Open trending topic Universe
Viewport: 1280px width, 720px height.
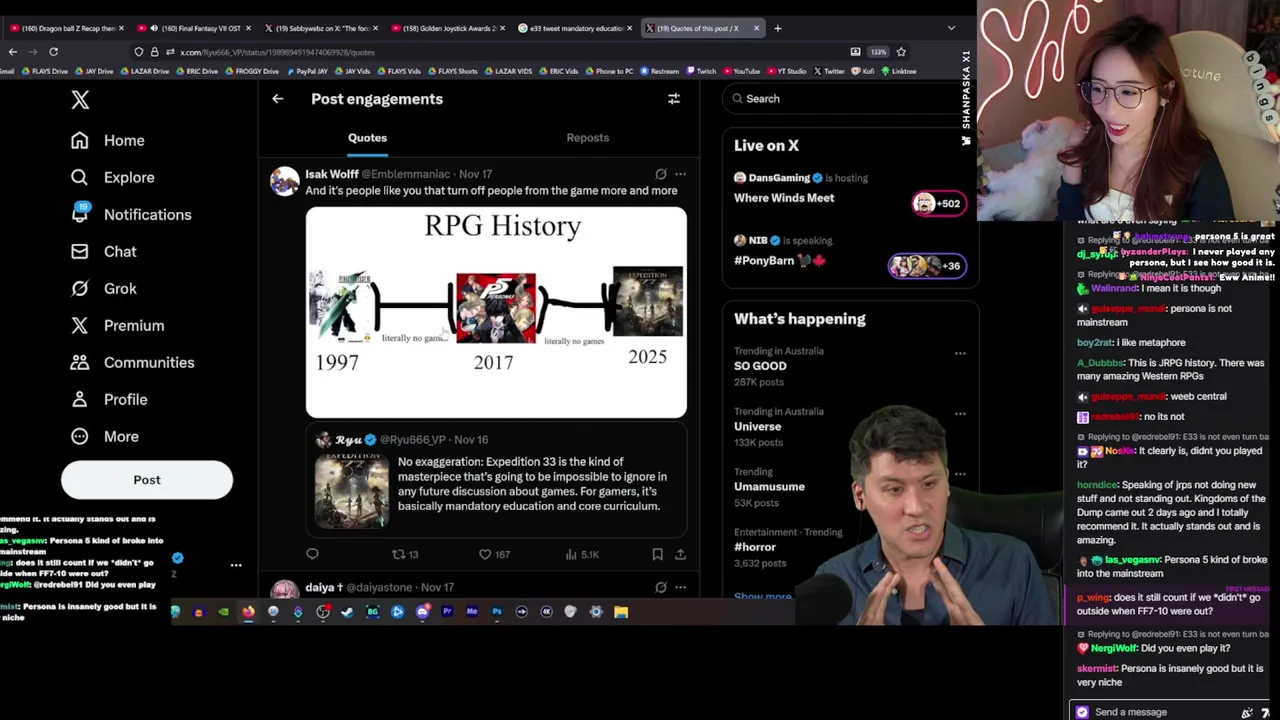click(x=757, y=426)
